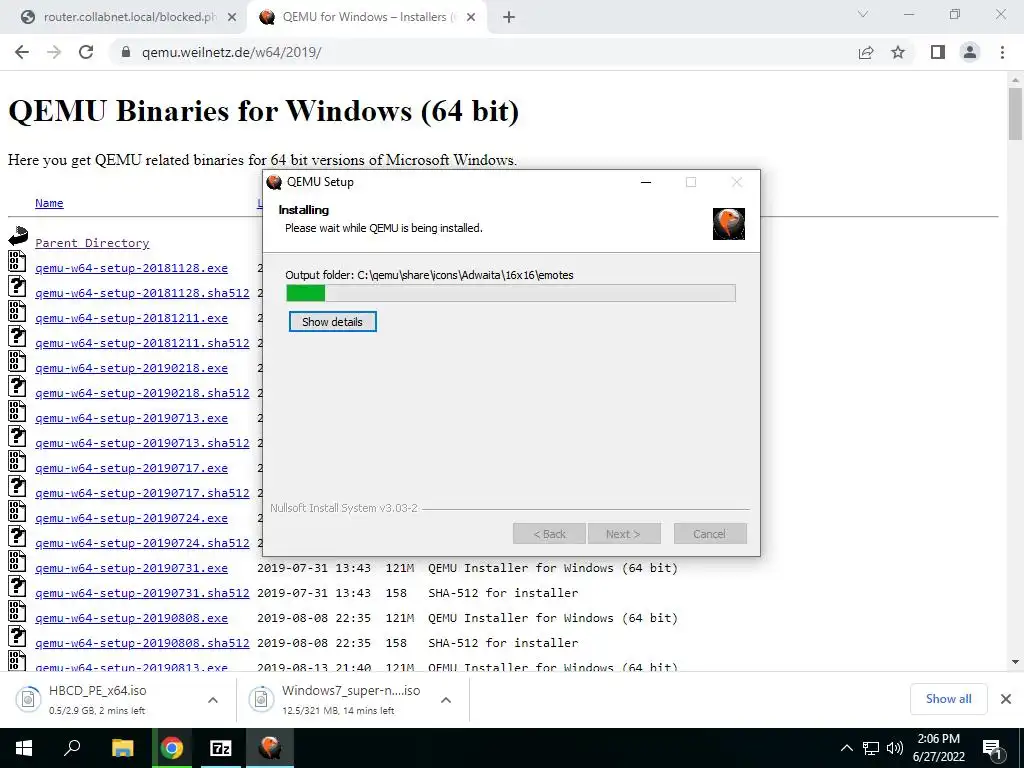Click the QEMU logo in setup header
The width and height of the screenshot is (1024, 768).
[x=729, y=224]
